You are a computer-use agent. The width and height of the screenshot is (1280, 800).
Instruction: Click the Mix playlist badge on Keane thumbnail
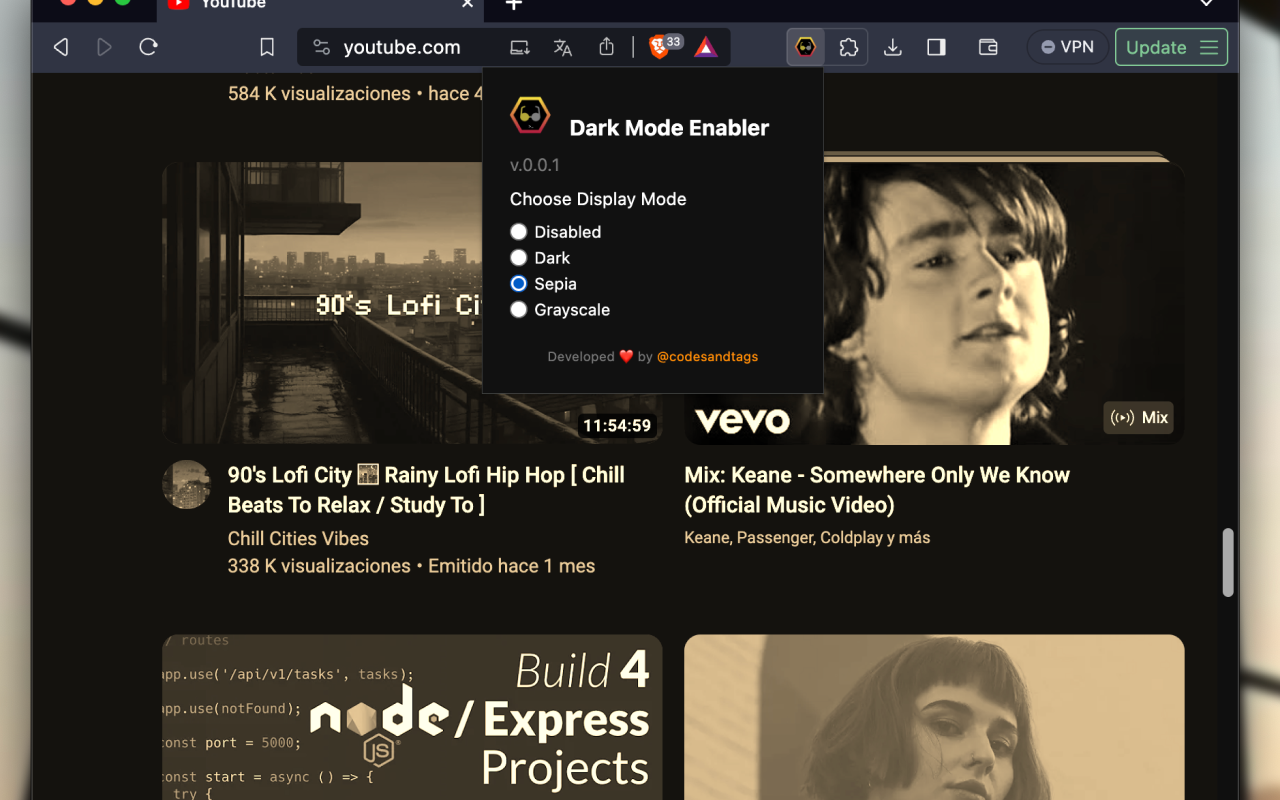[1139, 418]
